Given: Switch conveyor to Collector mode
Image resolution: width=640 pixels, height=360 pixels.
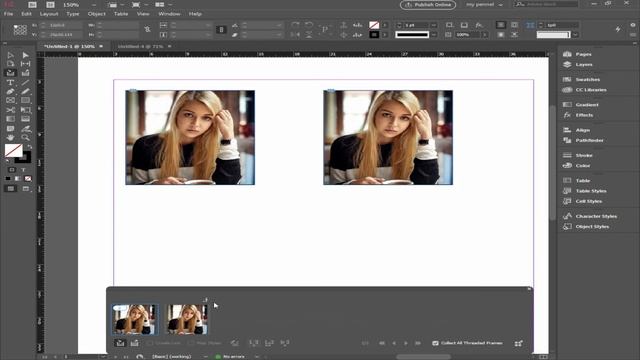Looking at the screenshot, I should (x=120, y=343).
